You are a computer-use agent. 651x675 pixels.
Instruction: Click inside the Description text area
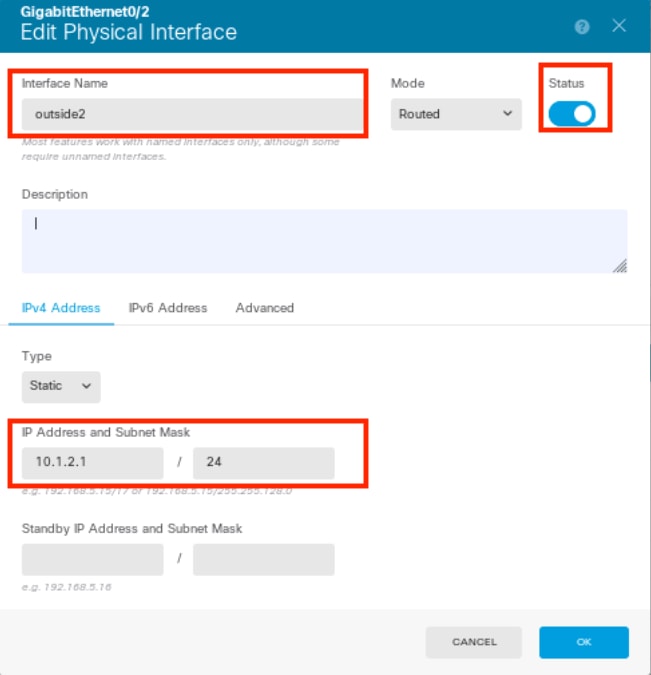324,241
